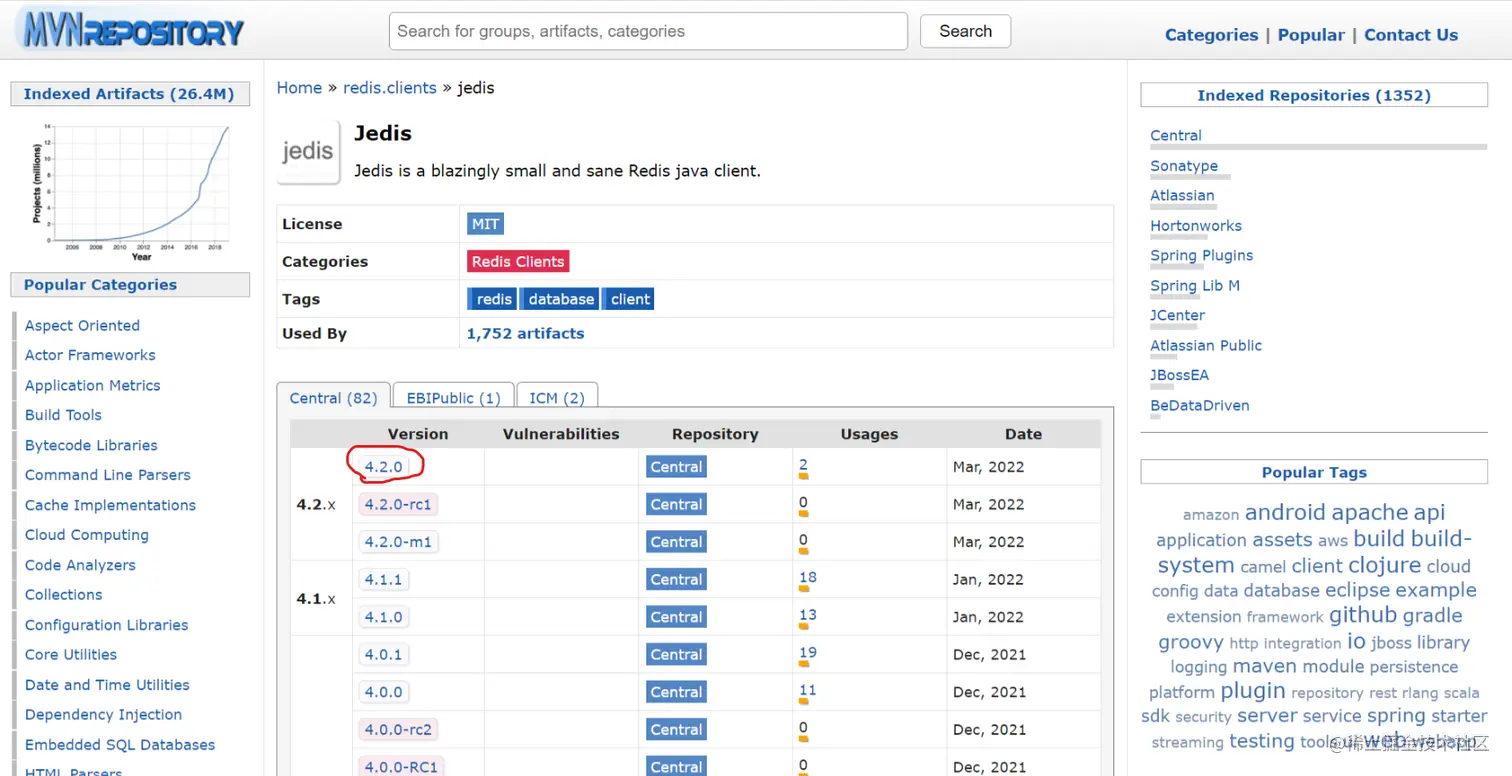Go to Home breadcrumb
The height and width of the screenshot is (776, 1512).
(x=299, y=88)
